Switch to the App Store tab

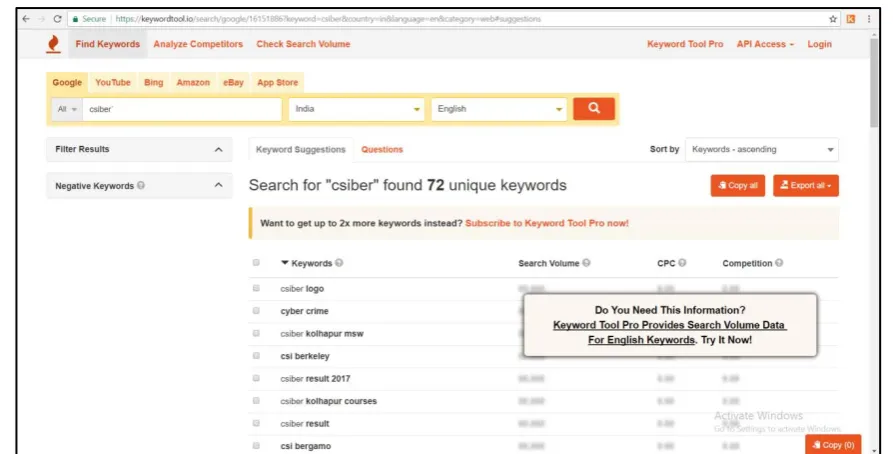pyautogui.click(x=277, y=82)
